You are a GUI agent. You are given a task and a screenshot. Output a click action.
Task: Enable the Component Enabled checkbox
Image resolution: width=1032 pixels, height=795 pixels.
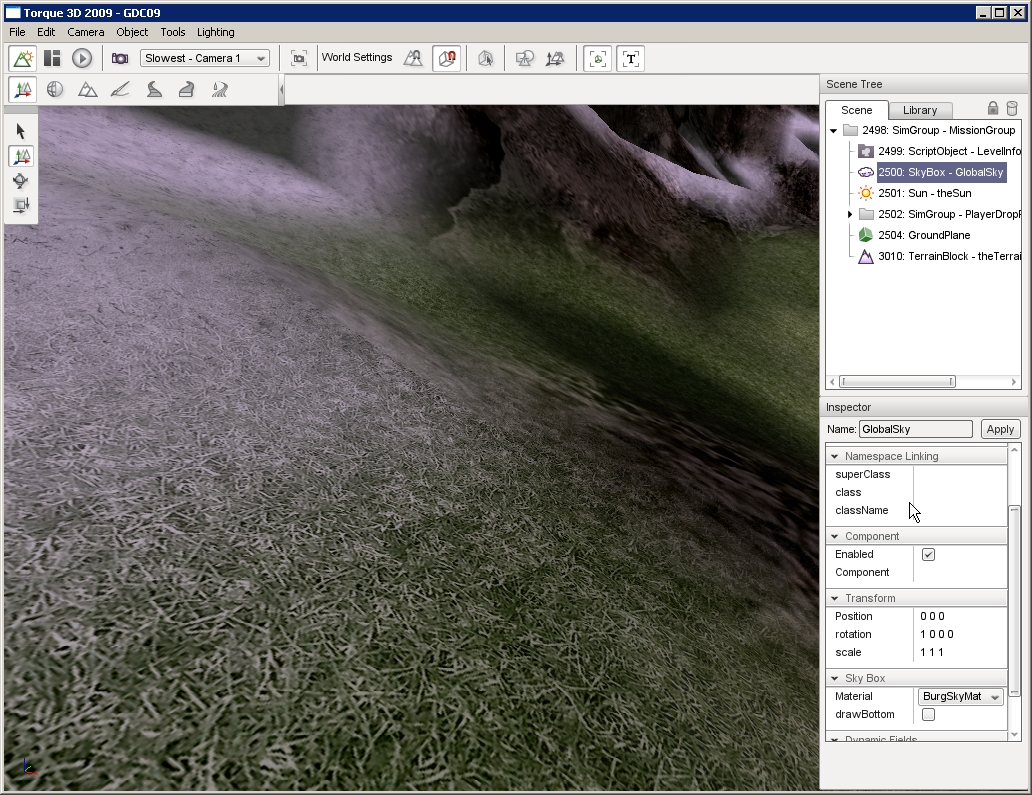(927, 554)
